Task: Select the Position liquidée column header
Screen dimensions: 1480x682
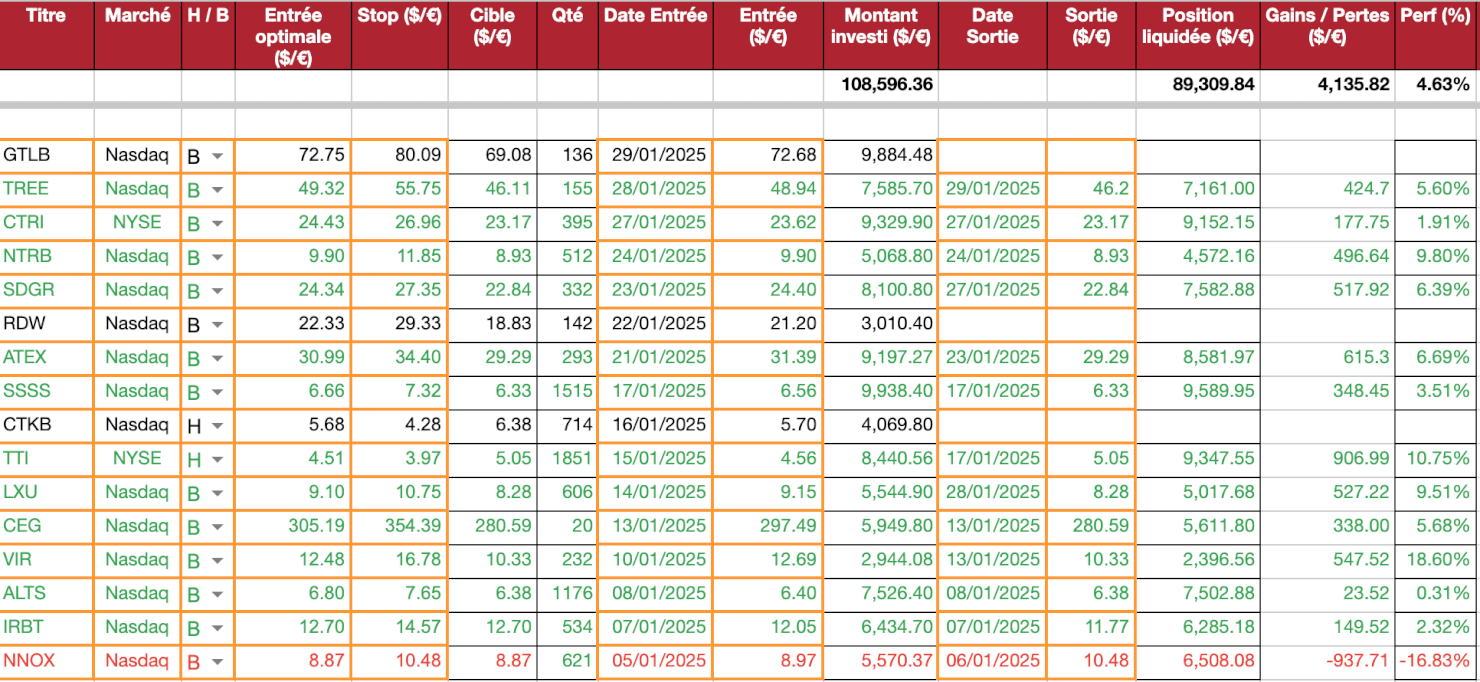Action: click(x=1198, y=35)
